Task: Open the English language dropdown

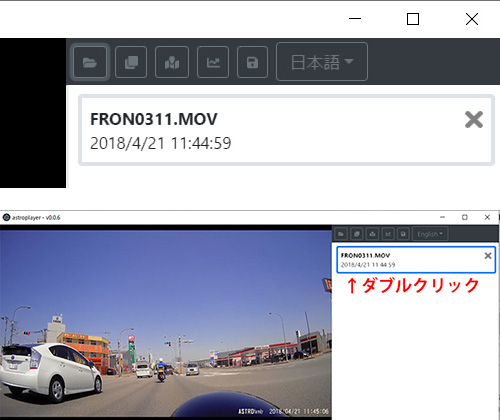Action: click(430, 234)
